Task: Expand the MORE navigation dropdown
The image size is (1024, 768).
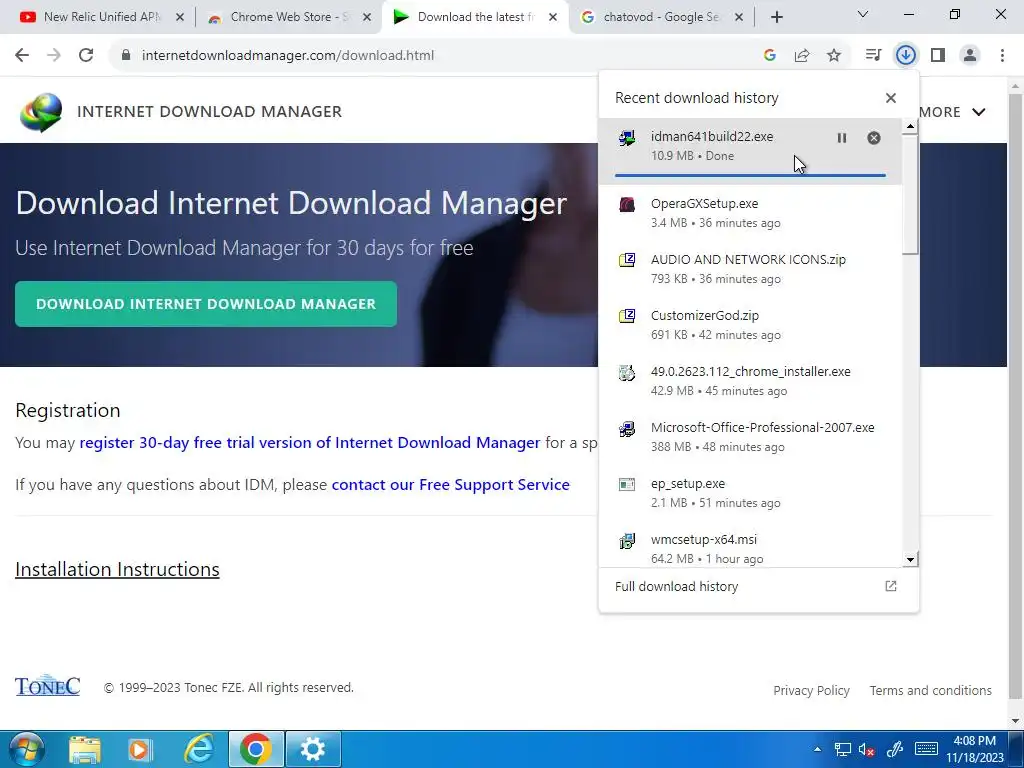Action: 952,112
